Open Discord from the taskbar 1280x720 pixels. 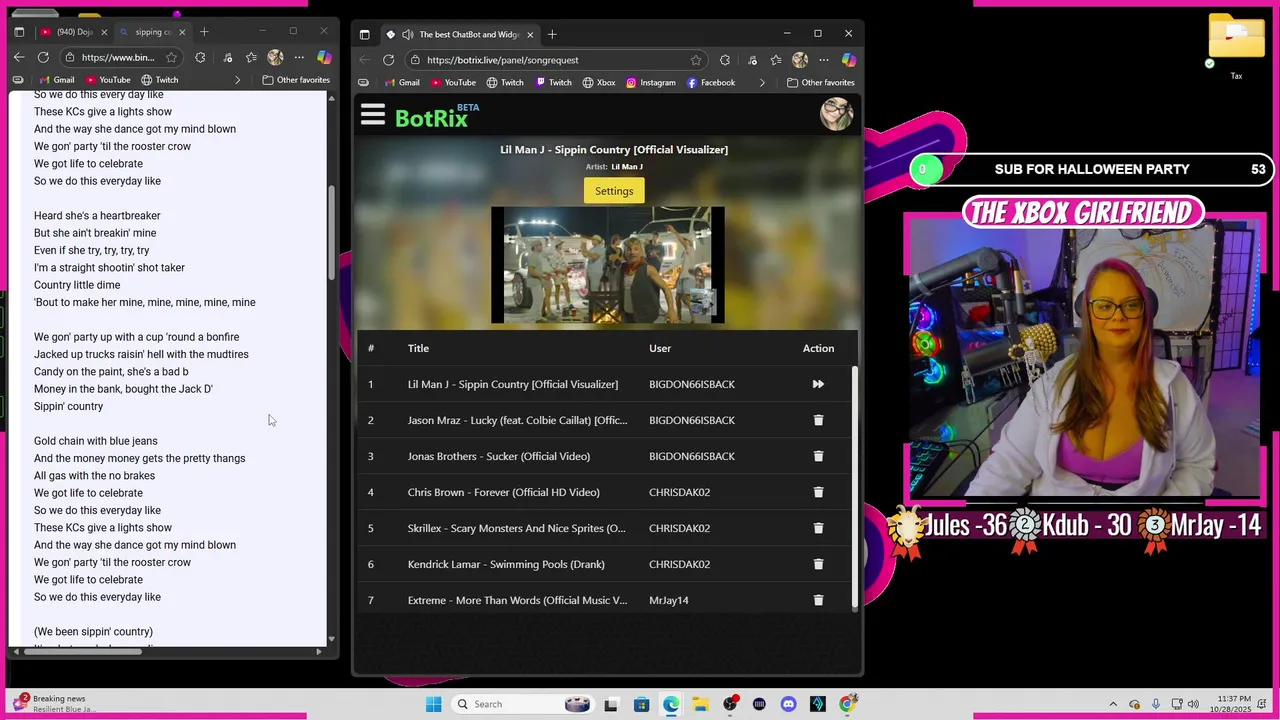click(789, 704)
